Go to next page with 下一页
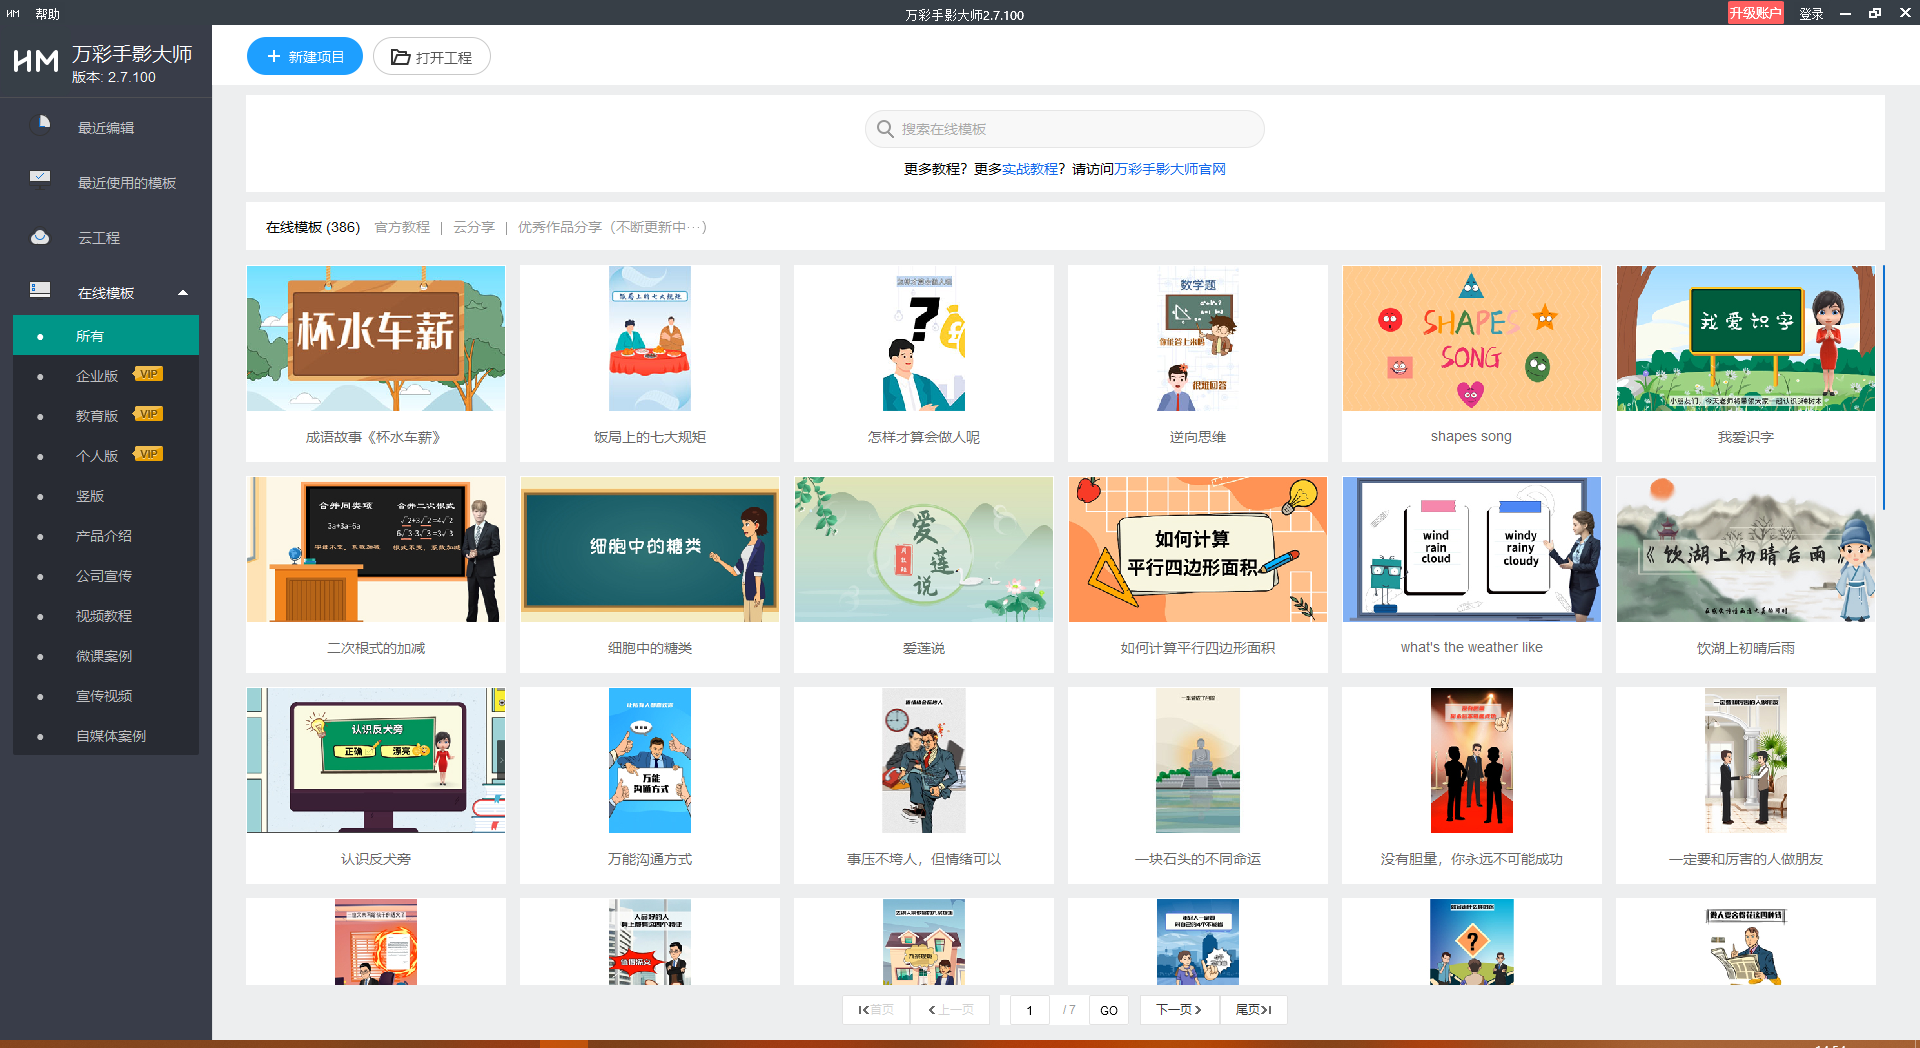The width and height of the screenshot is (1920, 1048). point(1179,1010)
